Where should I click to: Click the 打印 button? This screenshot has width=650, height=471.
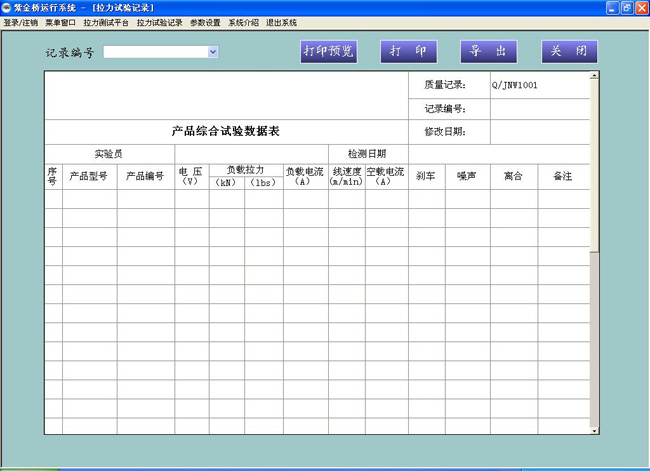[x=409, y=51]
